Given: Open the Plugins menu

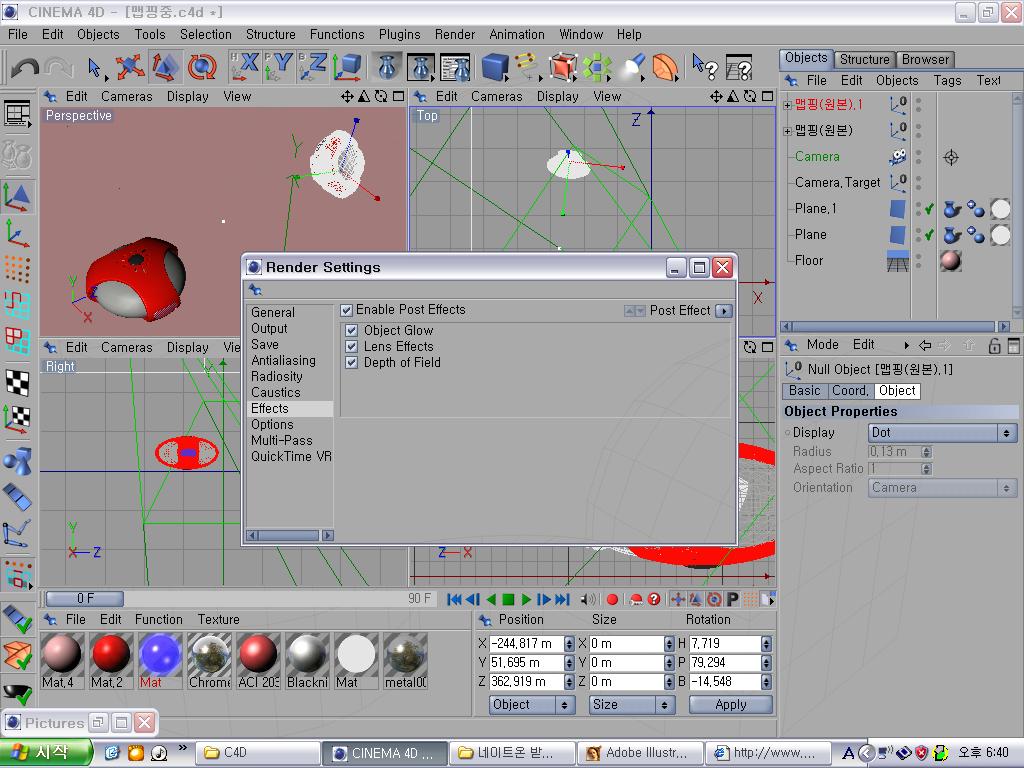Looking at the screenshot, I should point(400,34).
